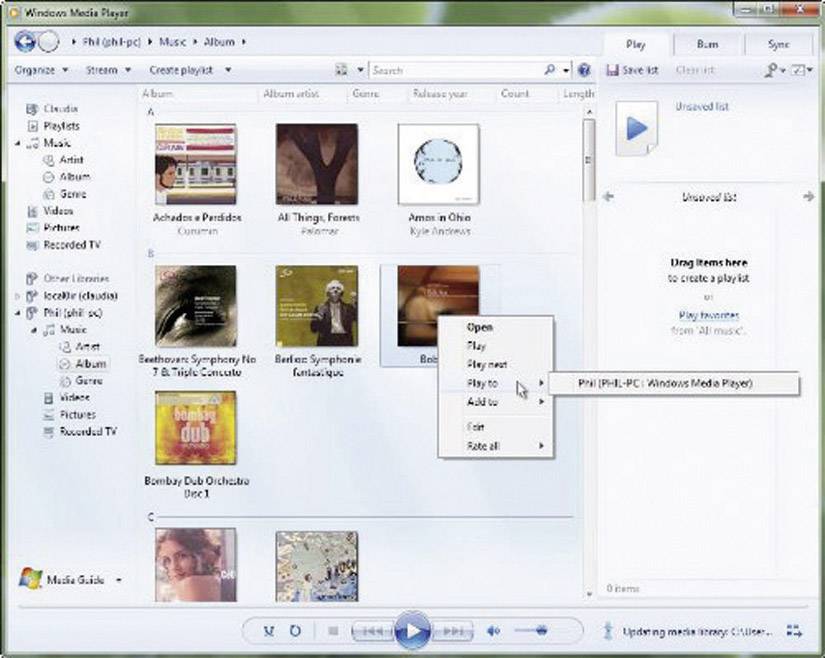Collapse Music node under Phil (phil-pc)
The height and width of the screenshot is (658, 825).
click(x=34, y=330)
